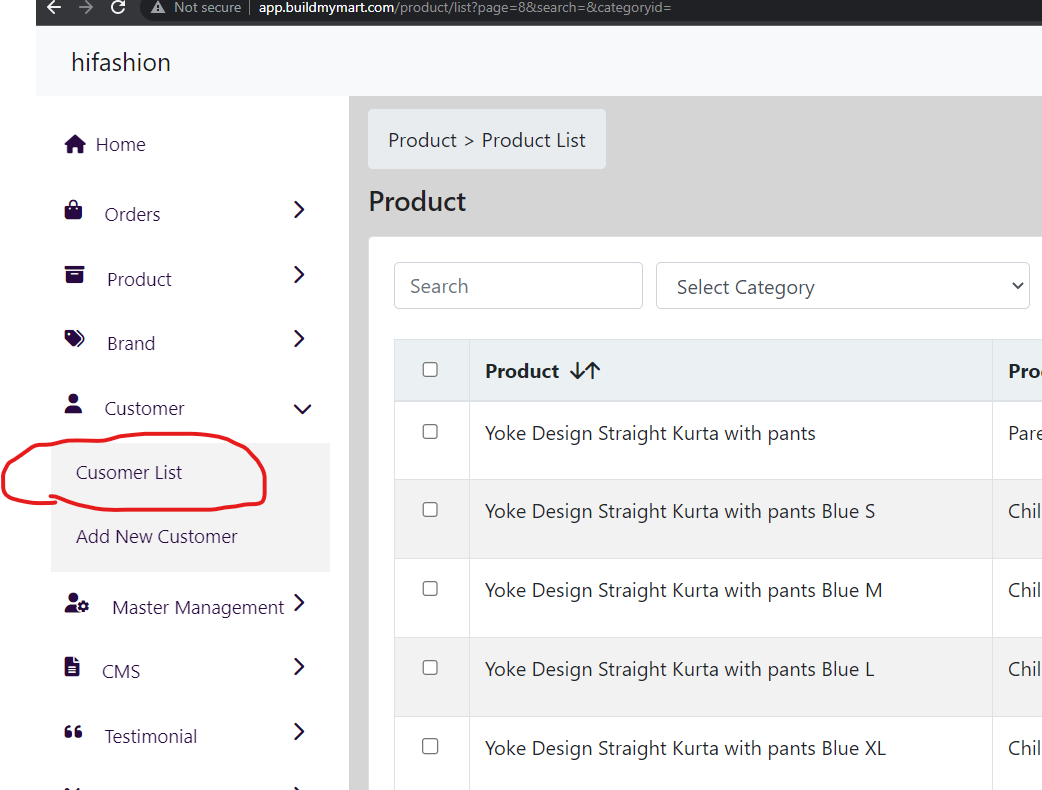The image size is (1042, 790).
Task: Expand the CMS menu chevron
Action: click(299, 666)
